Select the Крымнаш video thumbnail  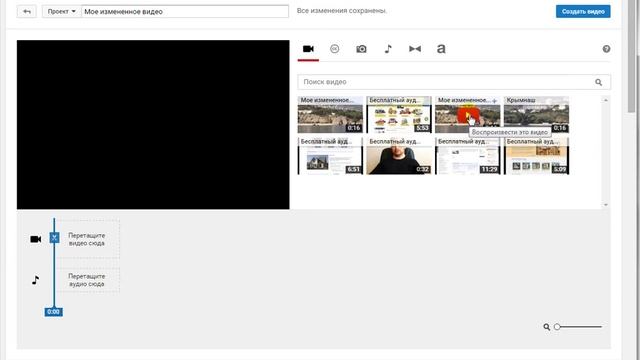536,115
